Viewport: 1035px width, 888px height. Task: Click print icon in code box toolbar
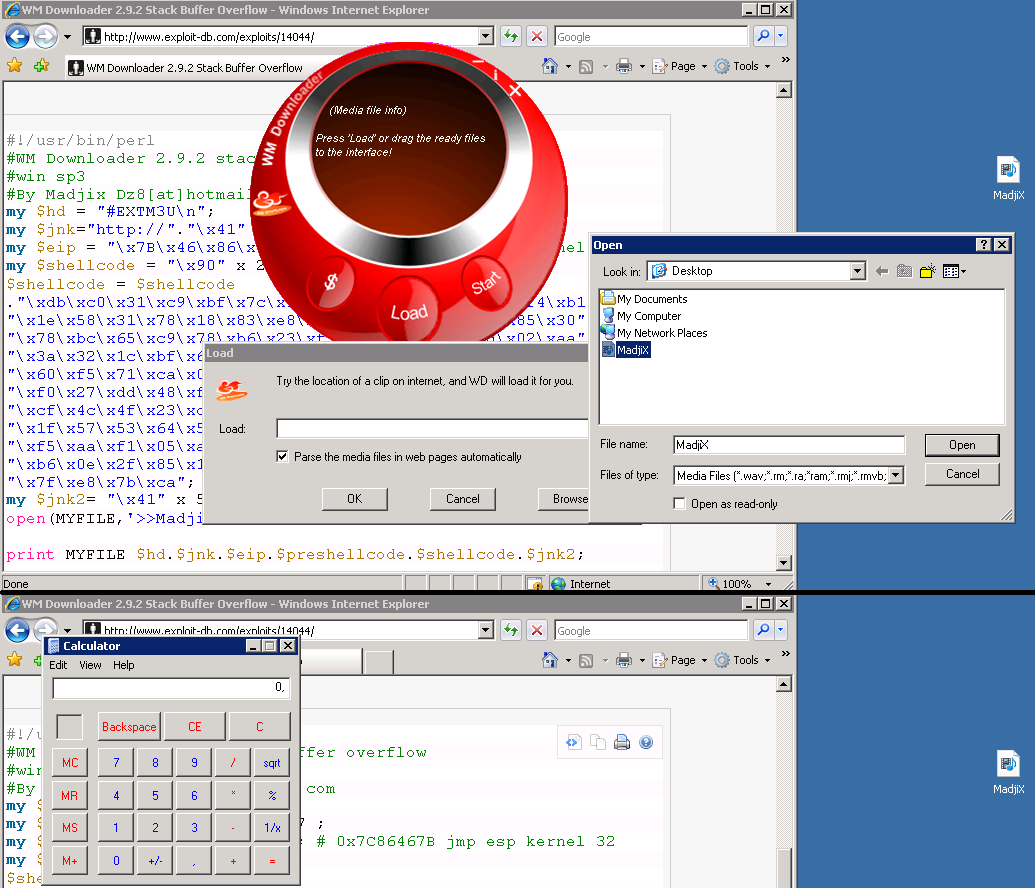pyautogui.click(x=622, y=743)
